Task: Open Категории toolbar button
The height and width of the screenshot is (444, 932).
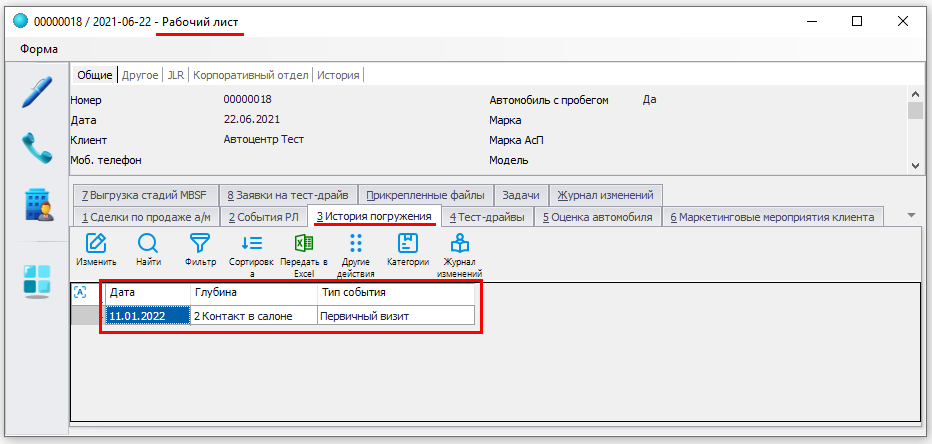Action: (408, 243)
